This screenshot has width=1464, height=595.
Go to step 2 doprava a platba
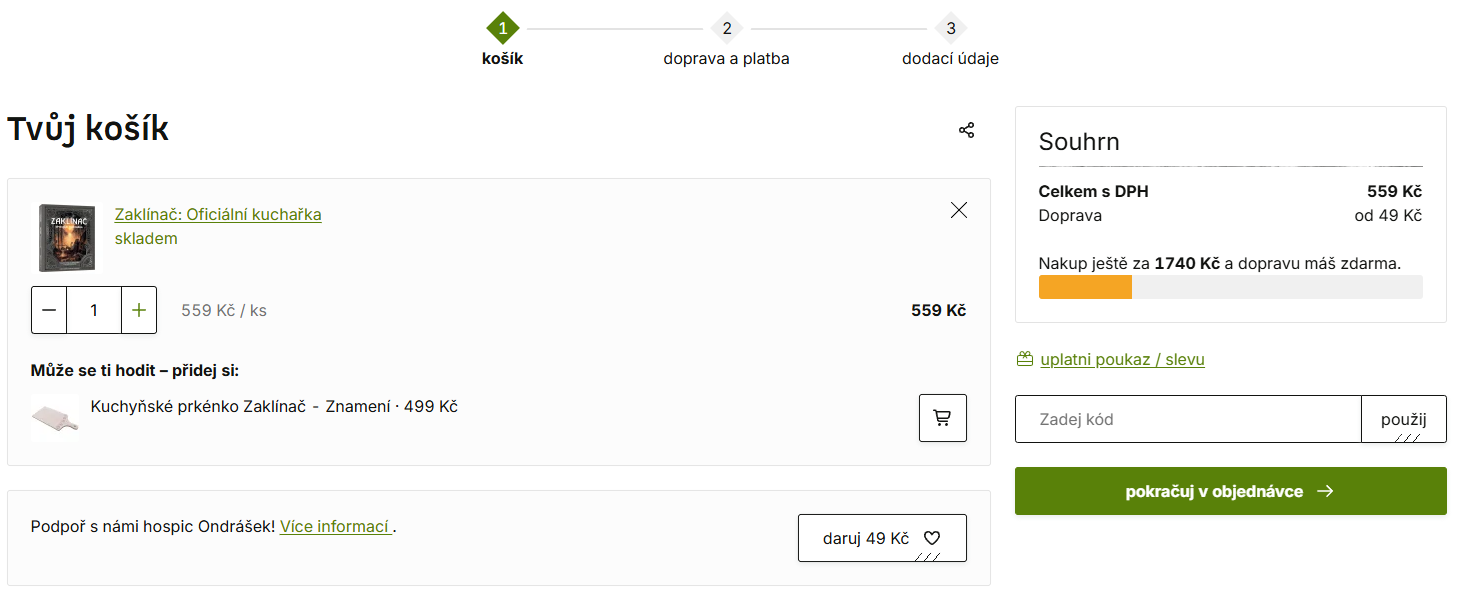coord(727,28)
